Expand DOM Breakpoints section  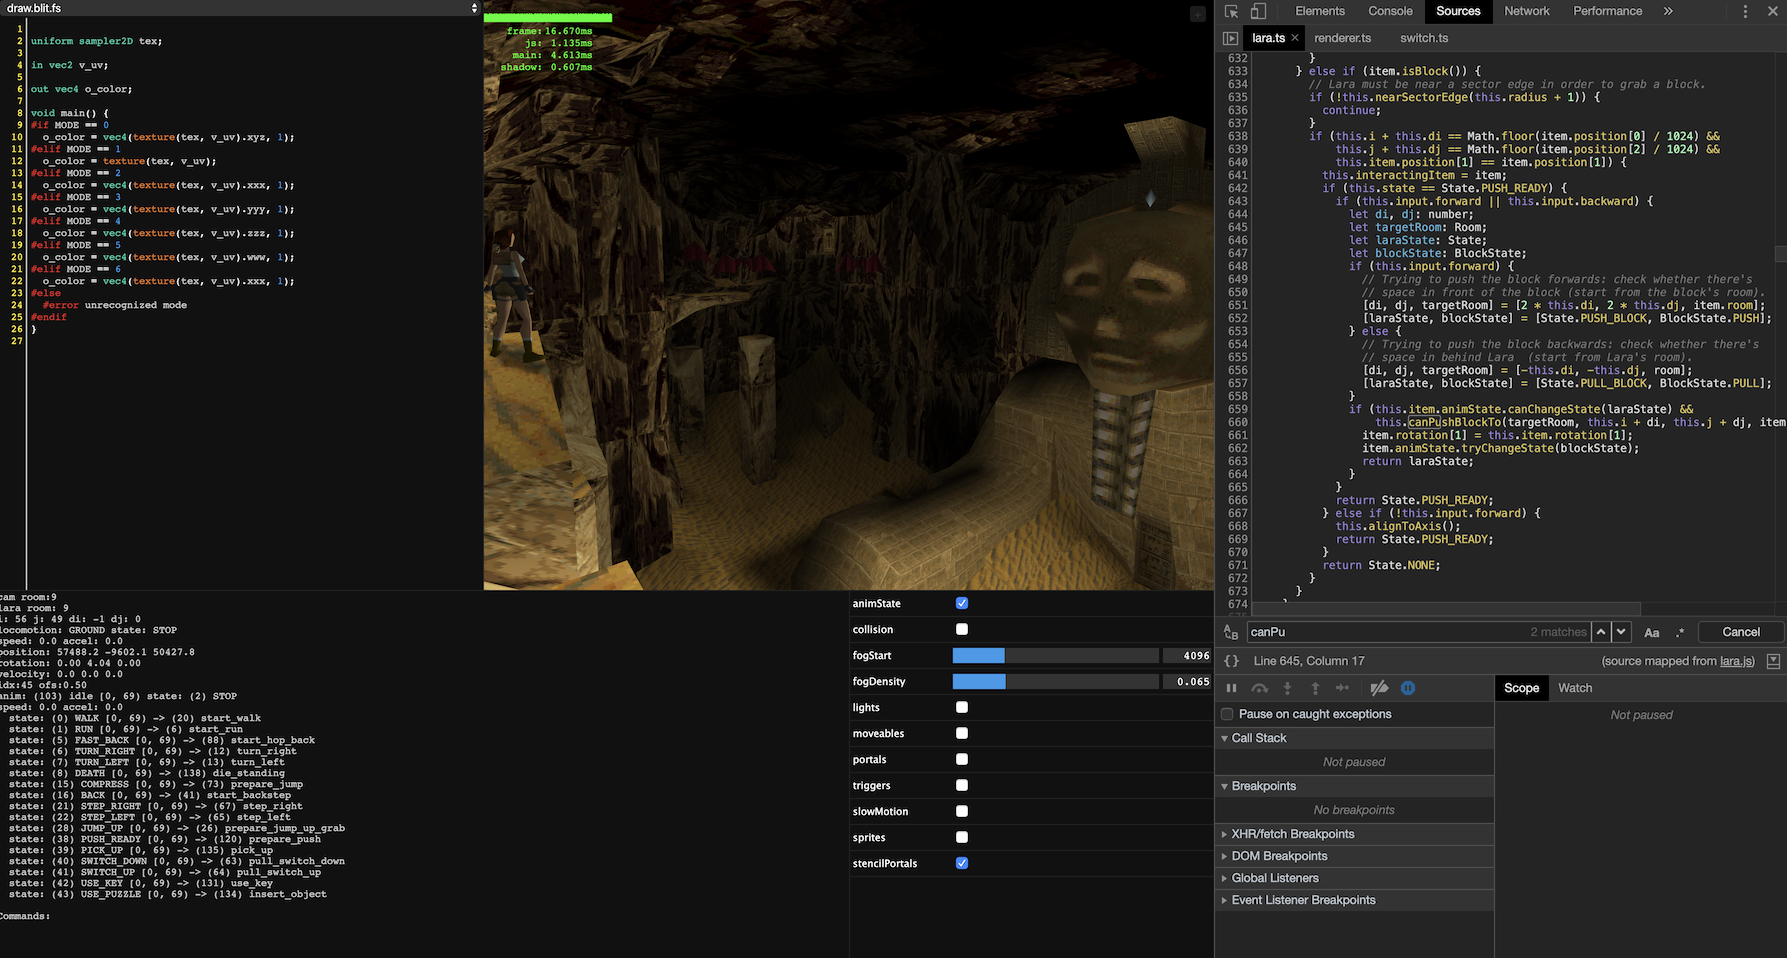click(1354, 856)
